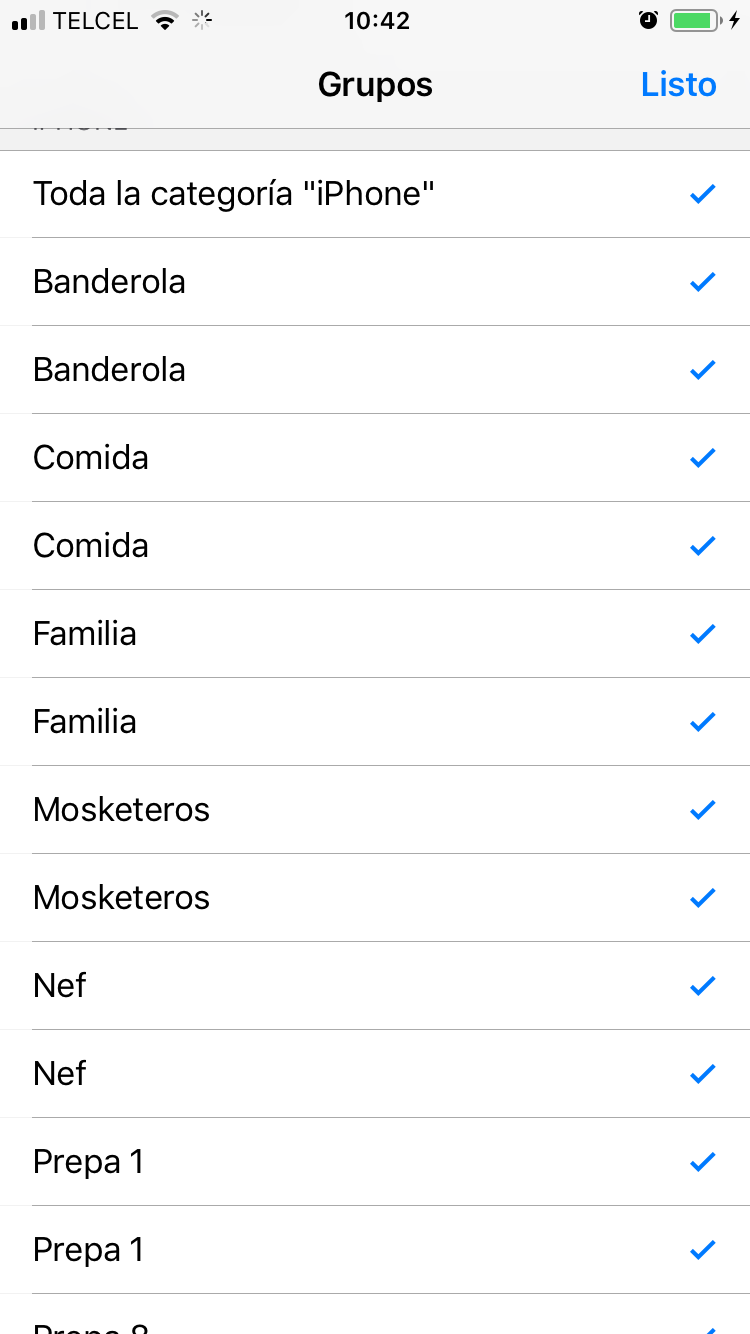Toggle checkmark on the first Comida group
750x1334 pixels.
[703, 458]
